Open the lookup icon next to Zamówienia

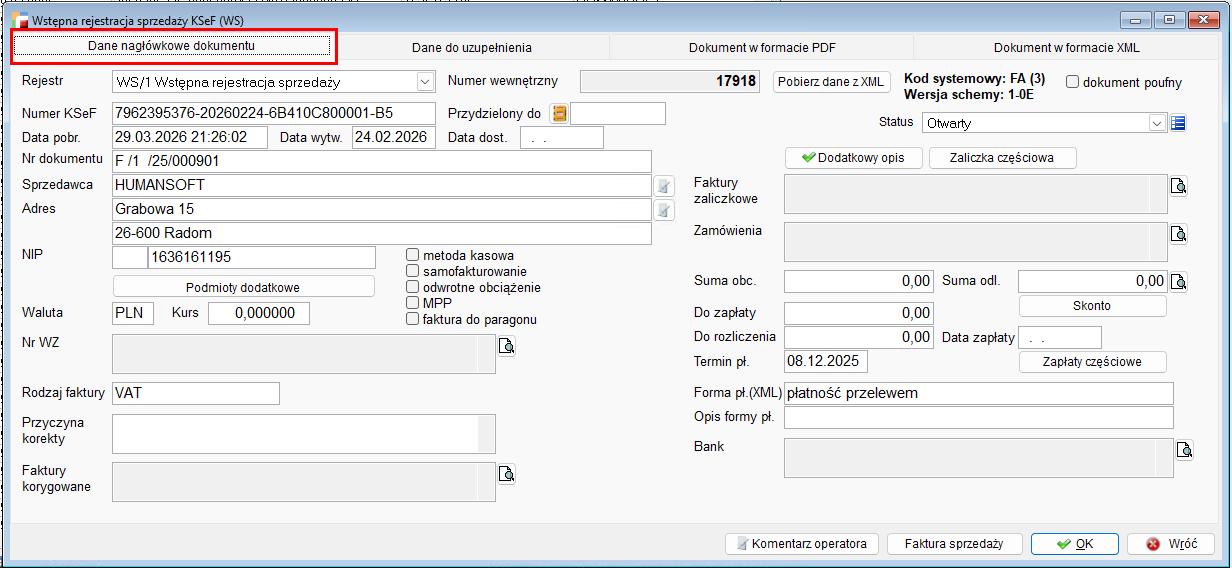(1178, 234)
